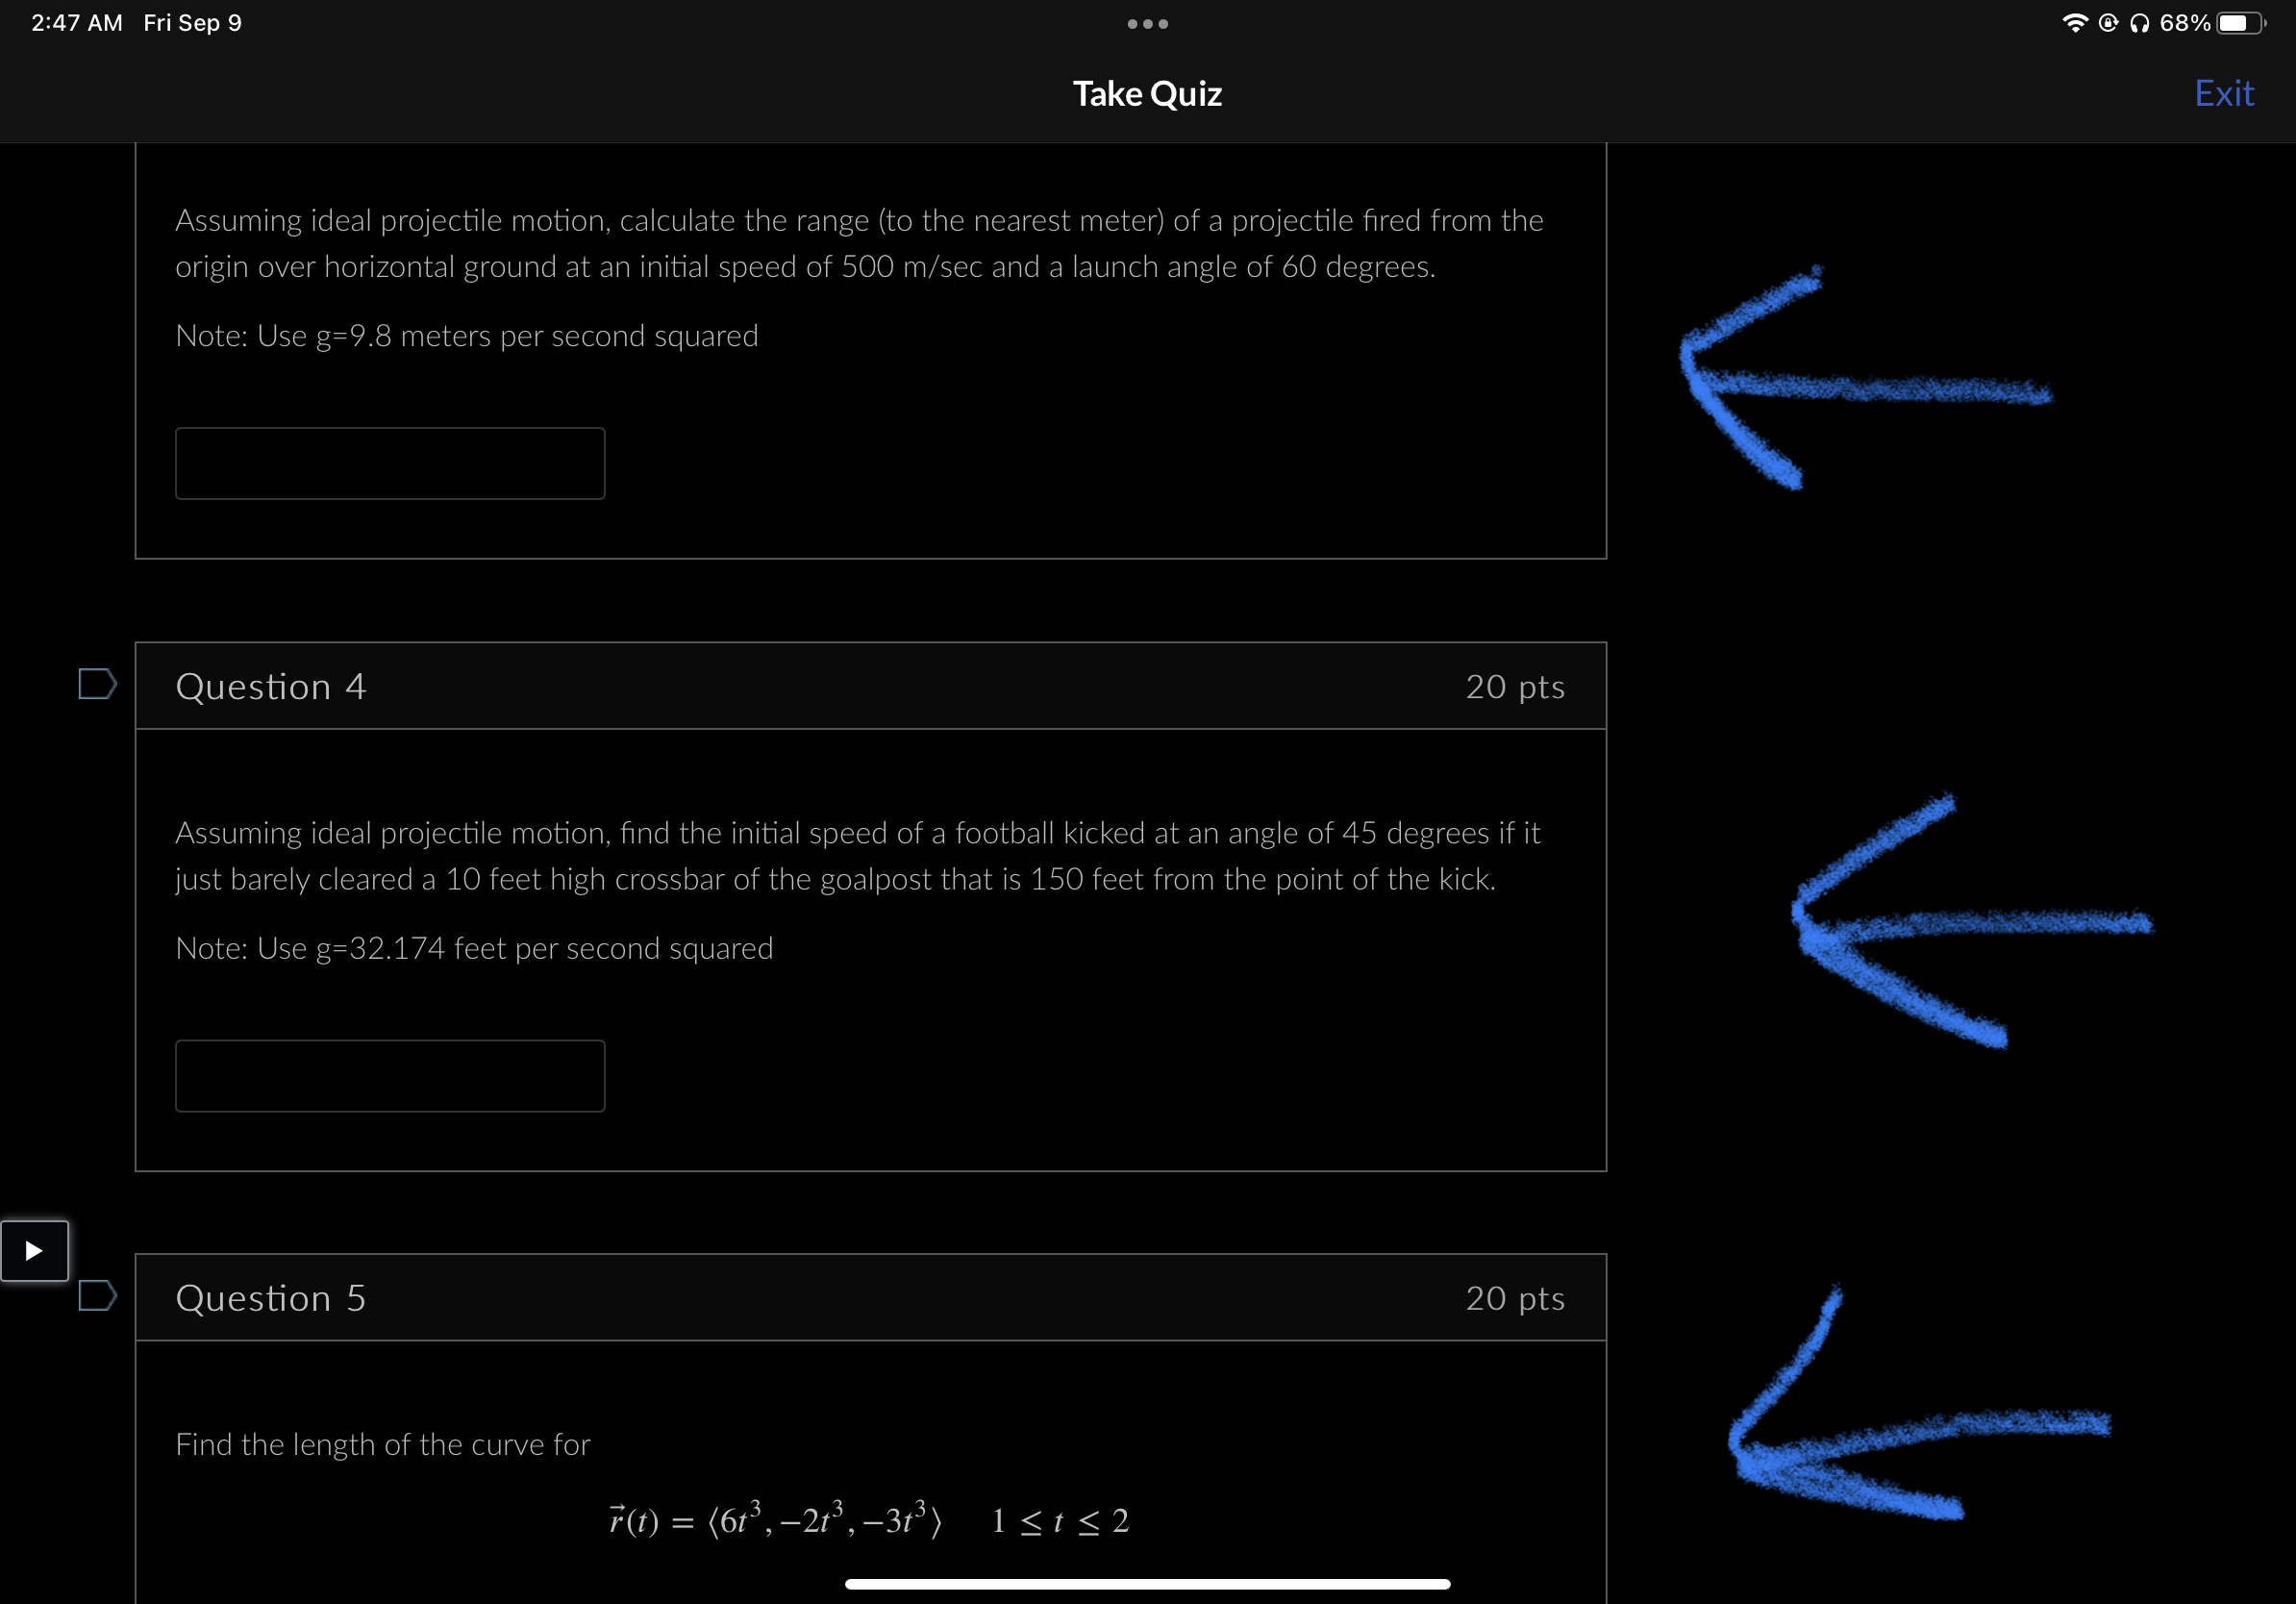Click the play button icon
2296x1604 pixels.
point(35,1250)
